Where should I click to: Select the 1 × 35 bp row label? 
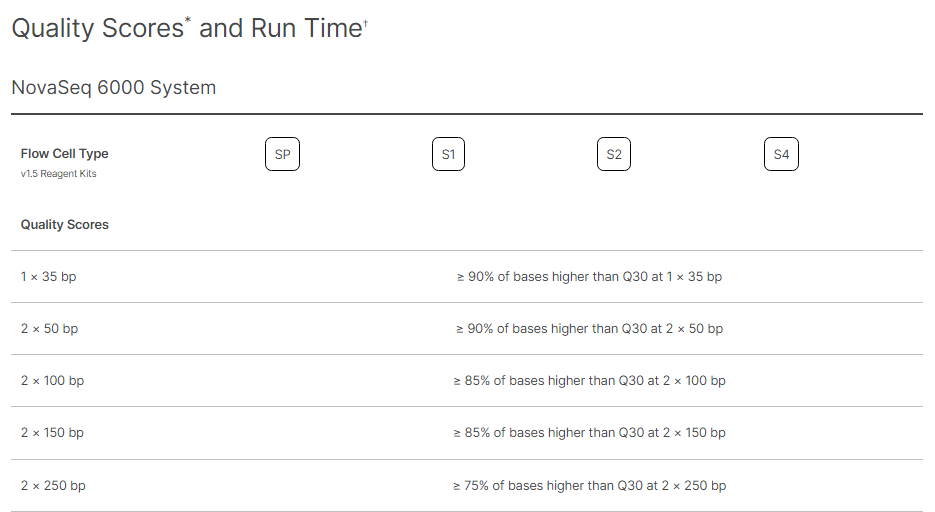point(48,277)
